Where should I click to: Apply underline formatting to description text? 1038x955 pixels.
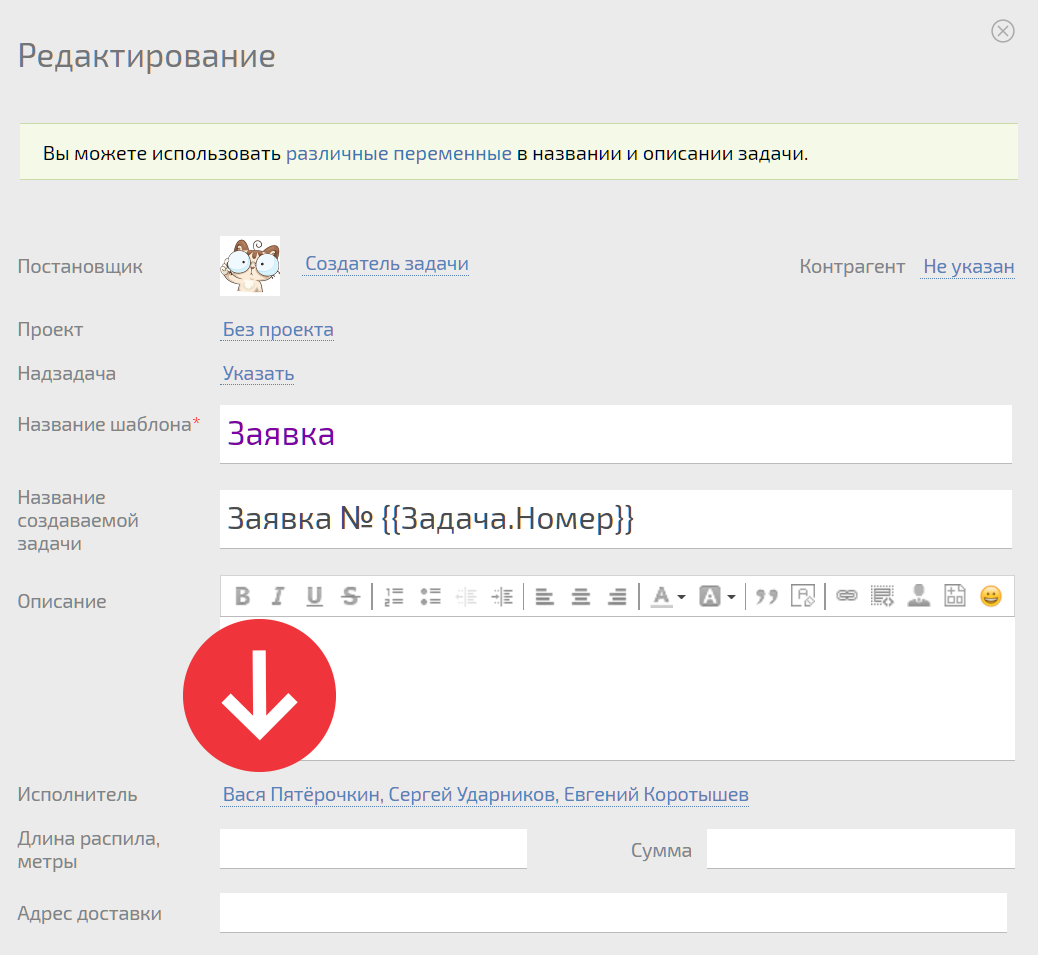click(314, 596)
